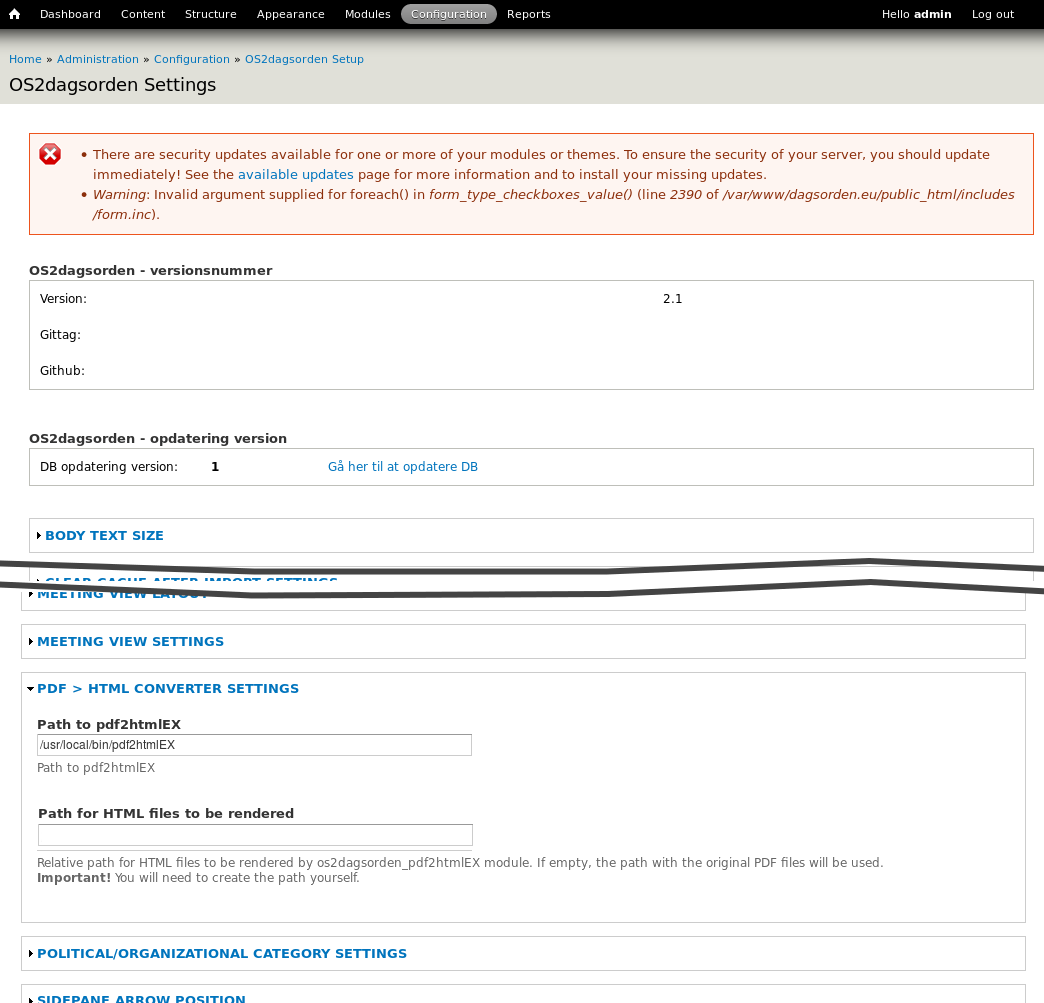The height and width of the screenshot is (1003, 1044).
Task: Open the Configuration breadcrumb link
Action: (192, 59)
